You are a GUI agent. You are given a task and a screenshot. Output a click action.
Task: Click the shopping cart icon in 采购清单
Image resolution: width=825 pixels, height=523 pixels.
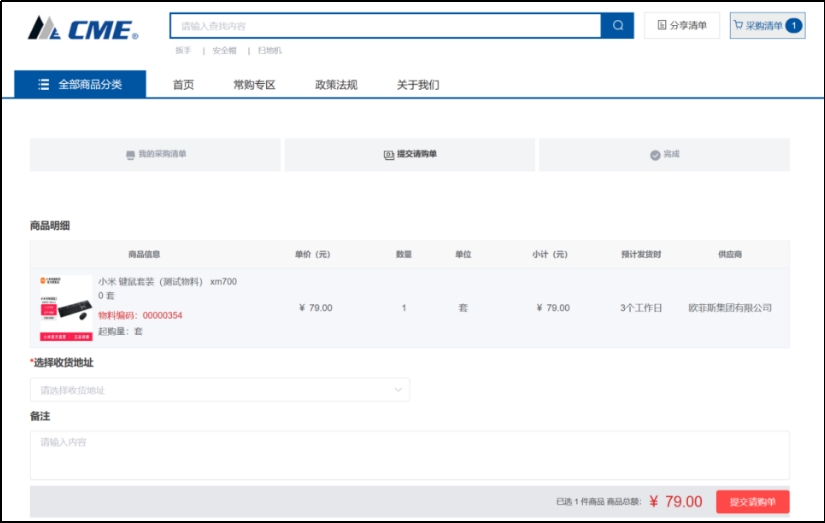point(738,26)
